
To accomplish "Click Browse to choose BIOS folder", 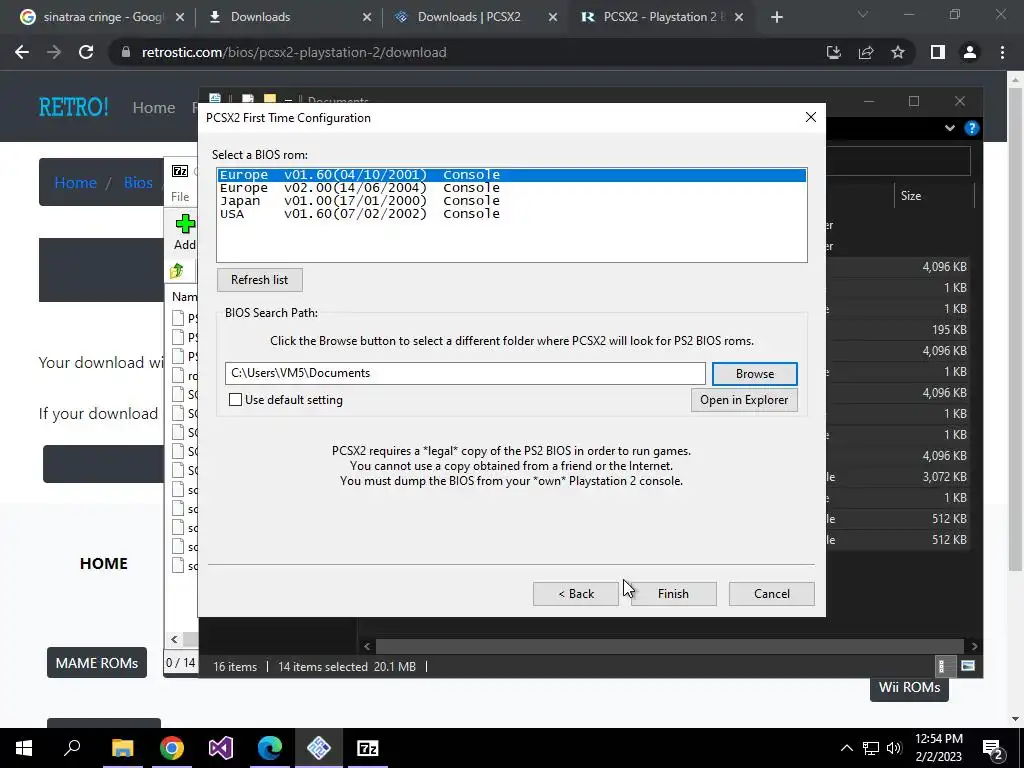I will [754, 374].
